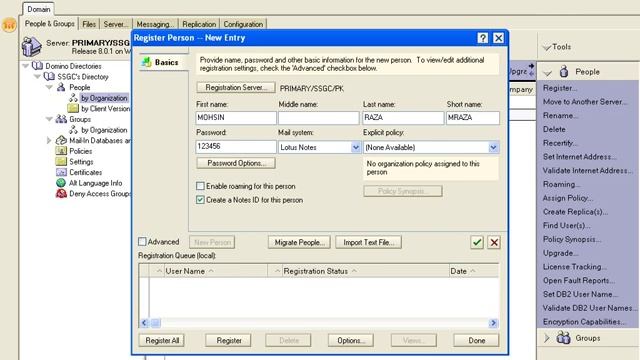Switch to the Server tab
This screenshot has width=640, height=360.
(116, 24)
